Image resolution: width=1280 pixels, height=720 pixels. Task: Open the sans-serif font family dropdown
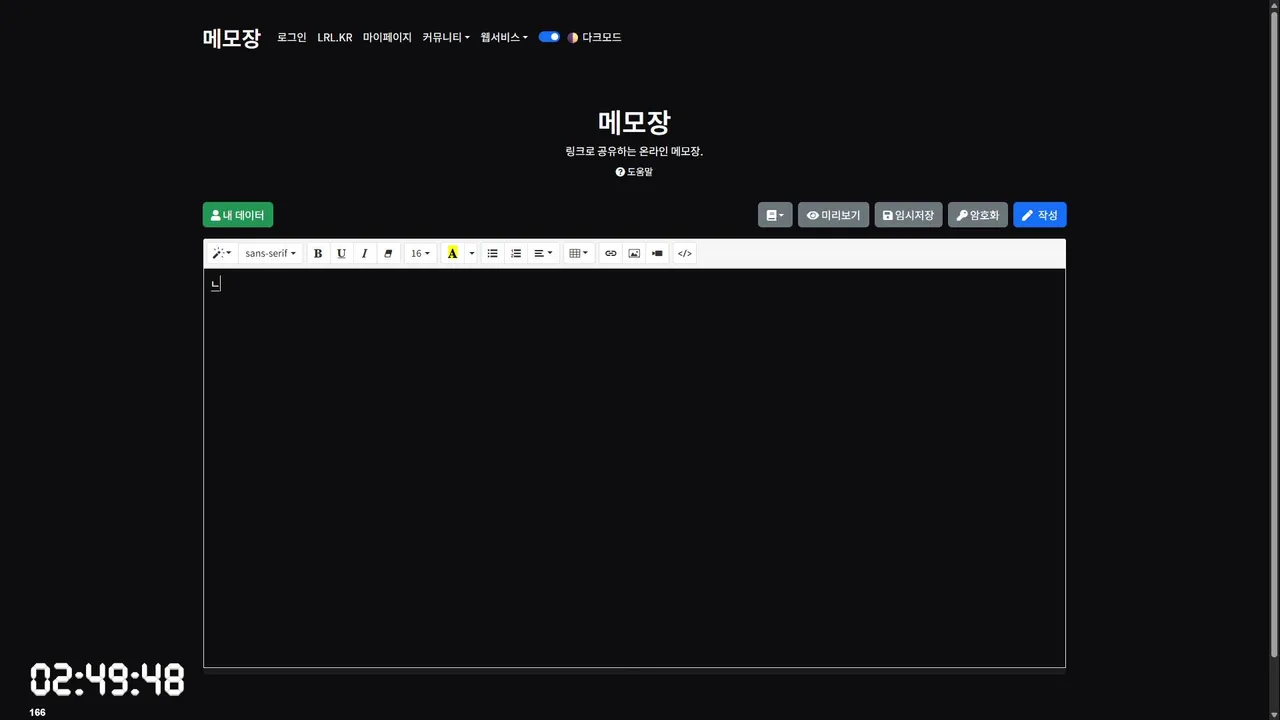tap(271, 254)
